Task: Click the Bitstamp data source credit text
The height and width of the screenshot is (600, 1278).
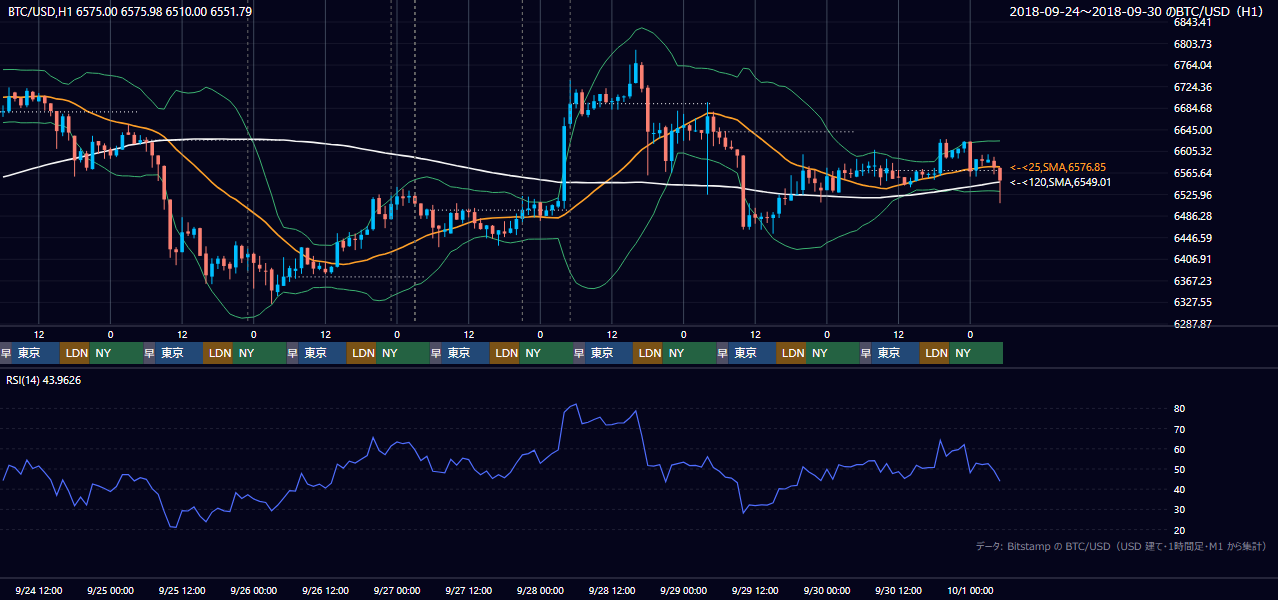Action: point(1121,546)
